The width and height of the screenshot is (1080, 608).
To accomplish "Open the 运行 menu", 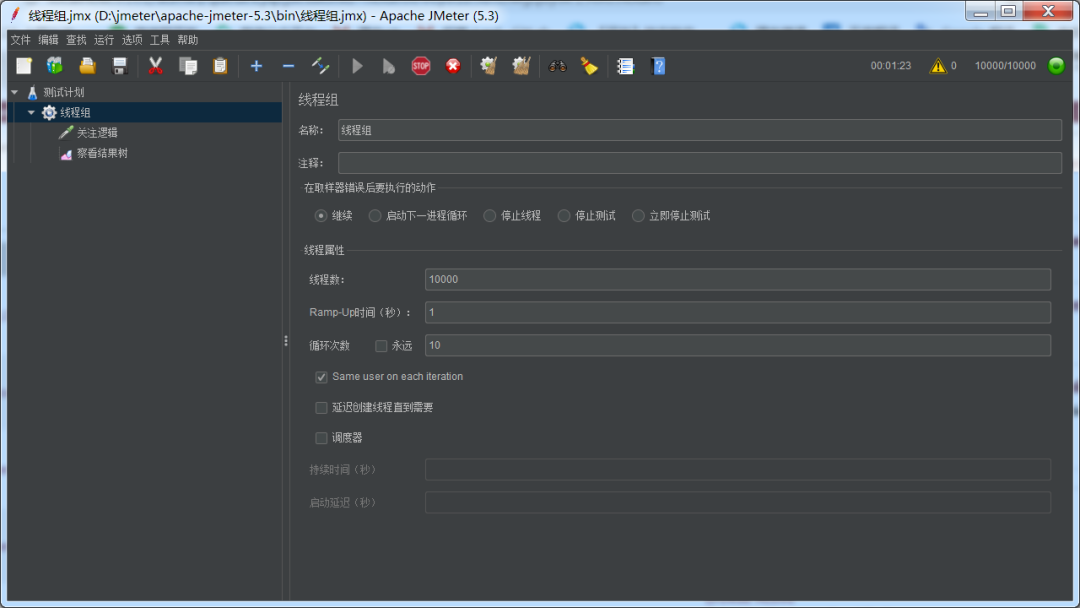I will tap(104, 40).
